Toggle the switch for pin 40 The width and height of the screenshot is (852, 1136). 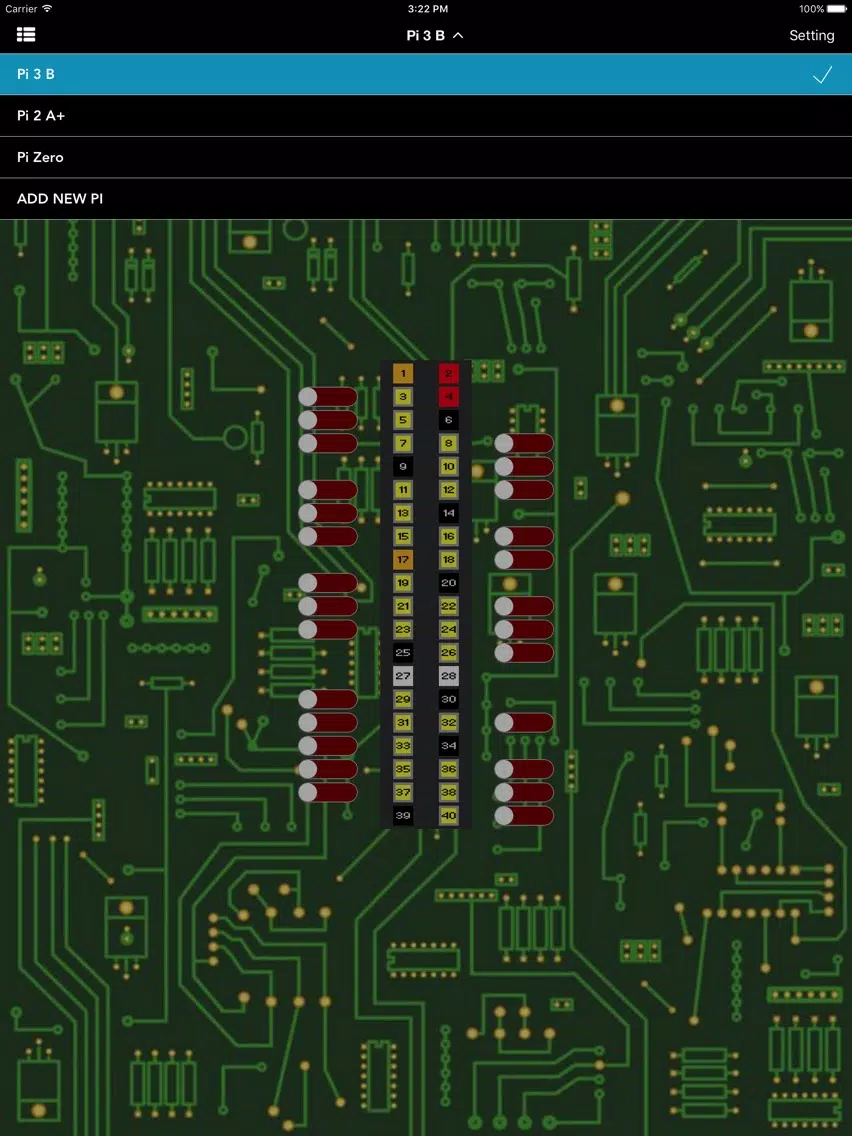pos(524,815)
